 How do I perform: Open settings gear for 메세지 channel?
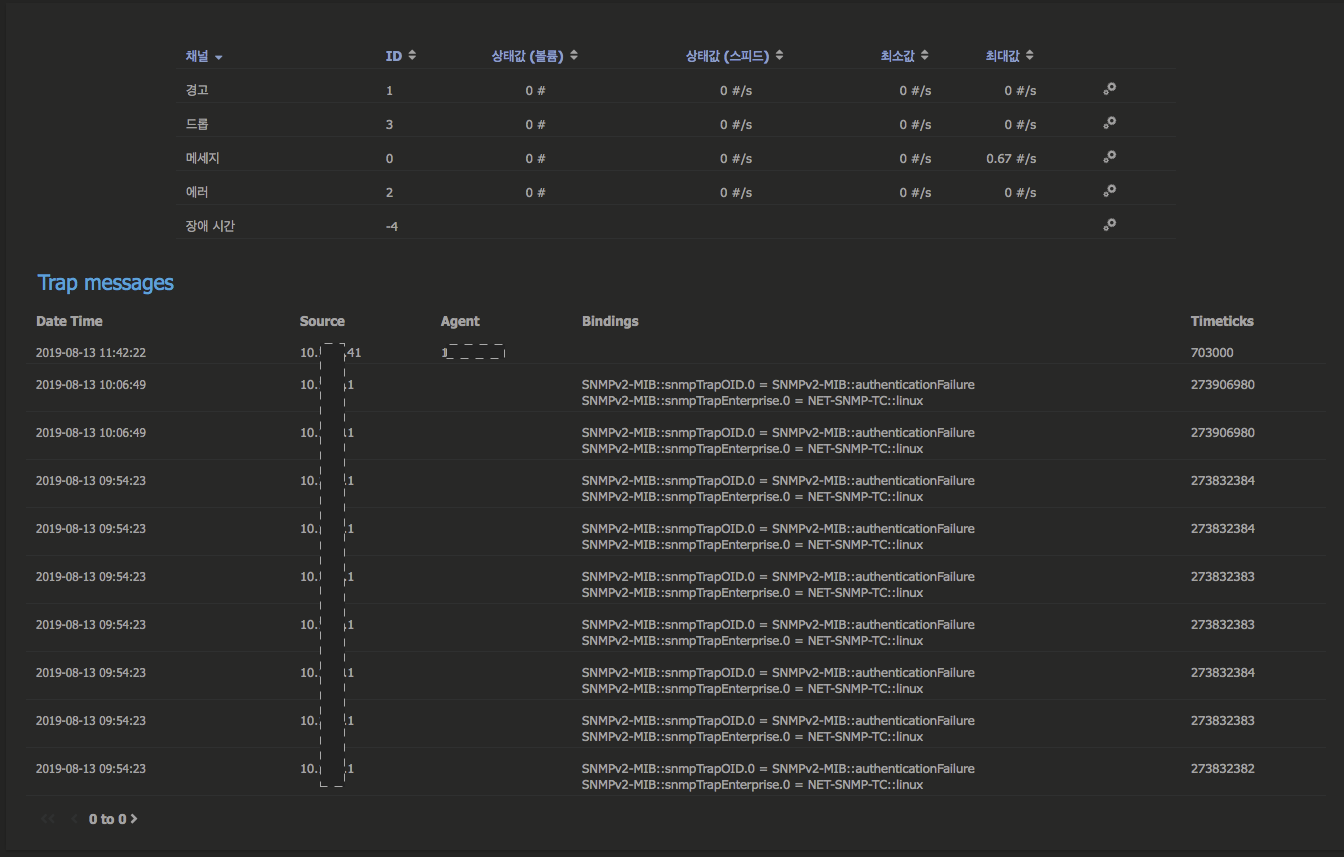tap(1109, 157)
